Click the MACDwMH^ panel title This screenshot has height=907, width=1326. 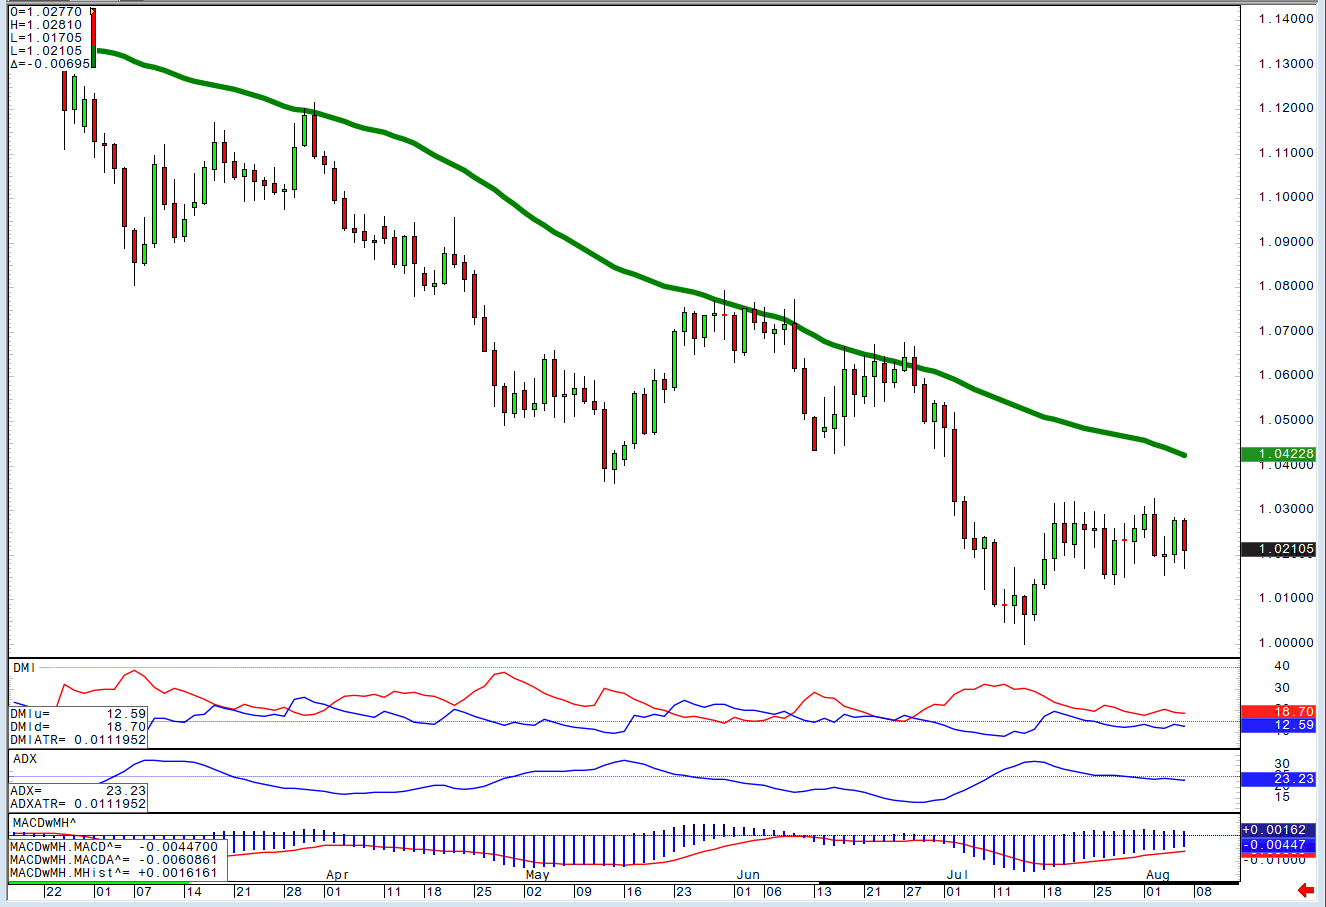[45, 822]
